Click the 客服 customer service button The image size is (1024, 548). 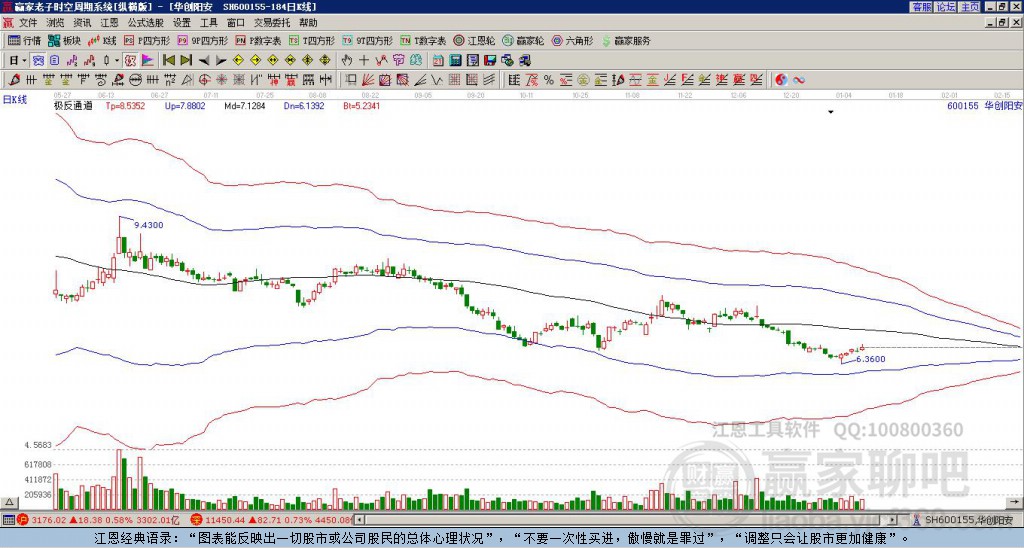921,7
